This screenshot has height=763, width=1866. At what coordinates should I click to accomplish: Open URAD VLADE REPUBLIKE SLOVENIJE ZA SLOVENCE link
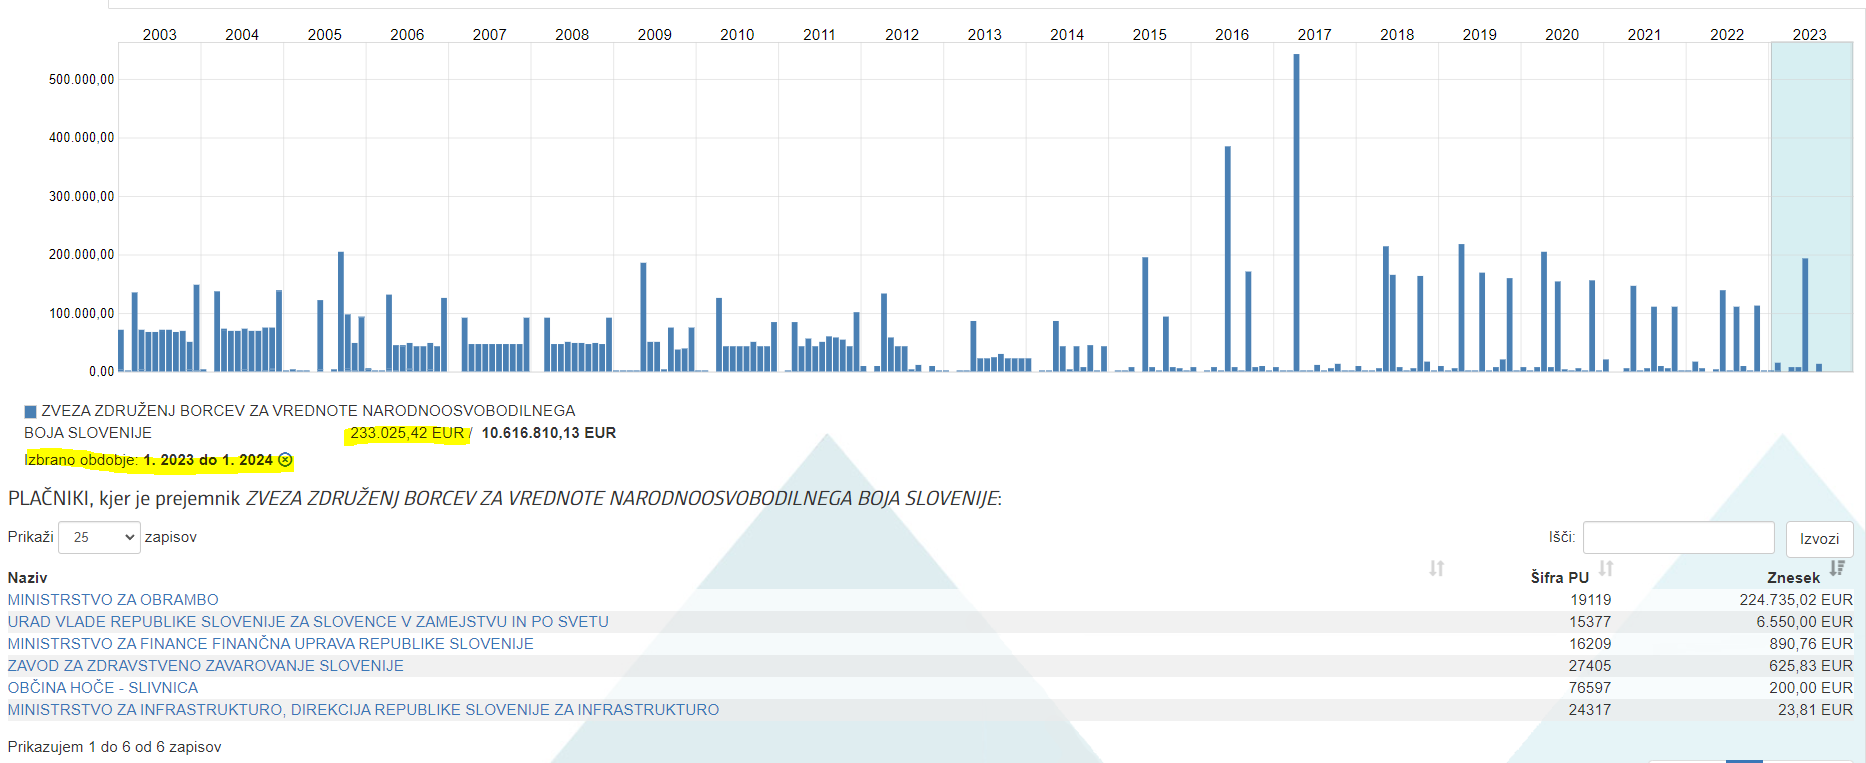(308, 622)
